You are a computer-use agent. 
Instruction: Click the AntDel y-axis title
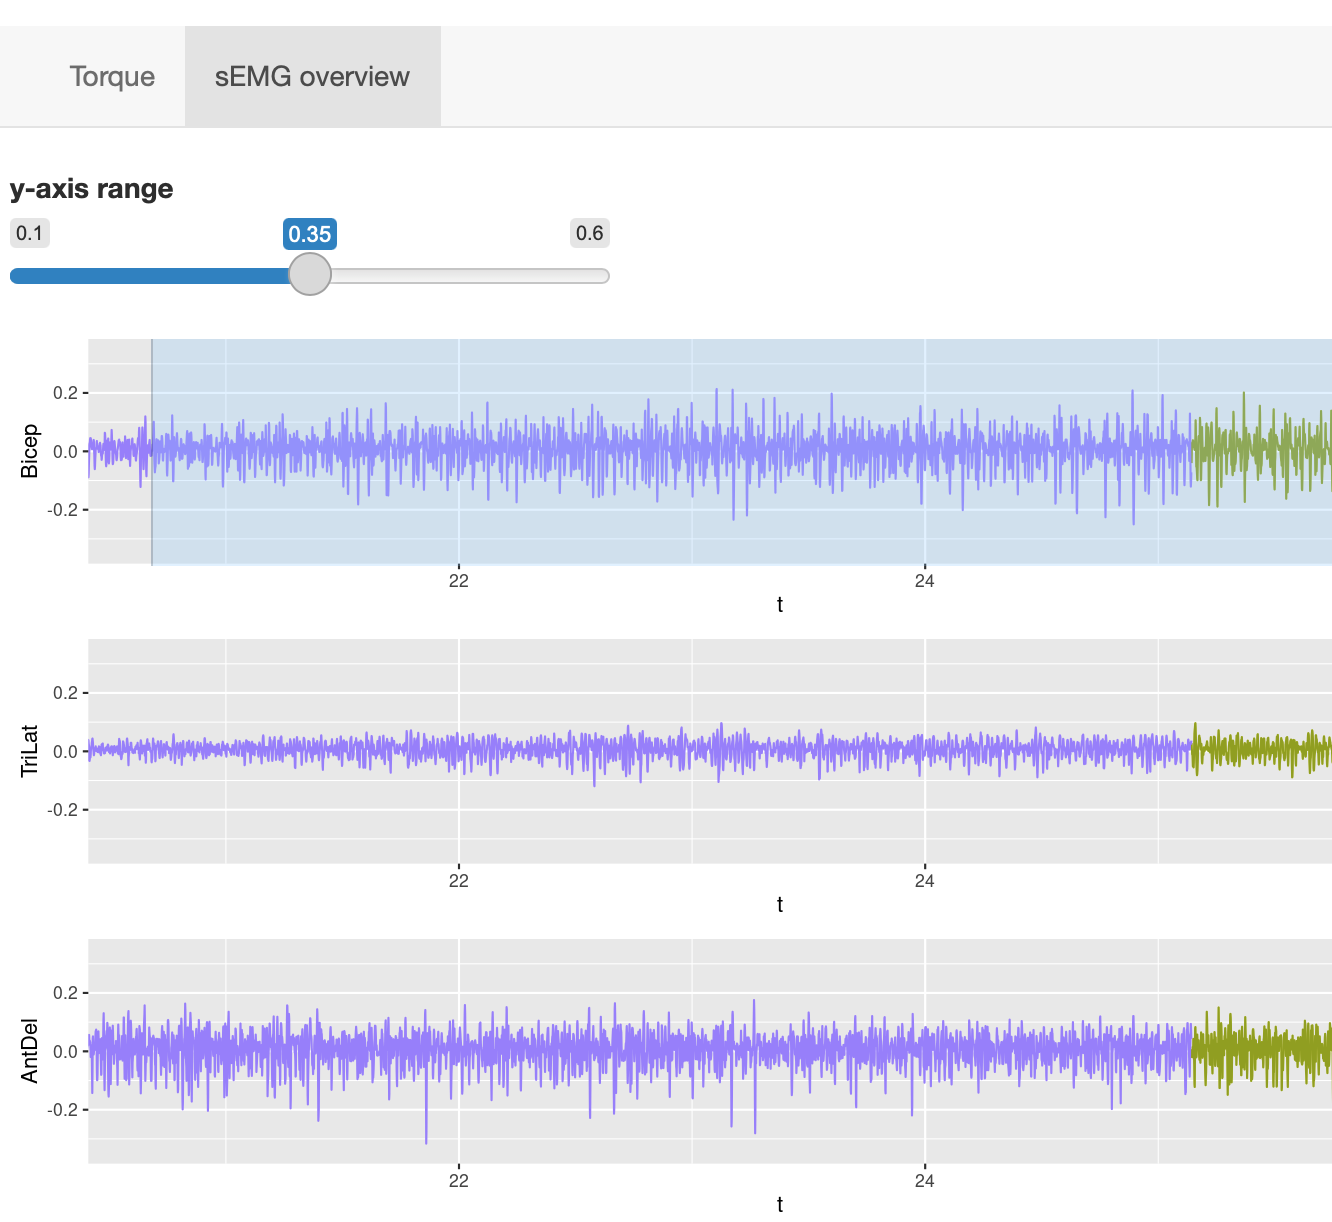[x=30, y=1051]
